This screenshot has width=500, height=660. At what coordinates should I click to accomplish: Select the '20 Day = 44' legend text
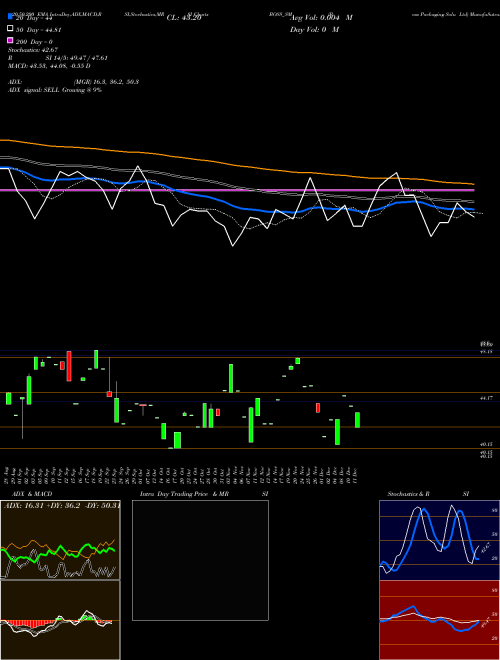(33, 18)
